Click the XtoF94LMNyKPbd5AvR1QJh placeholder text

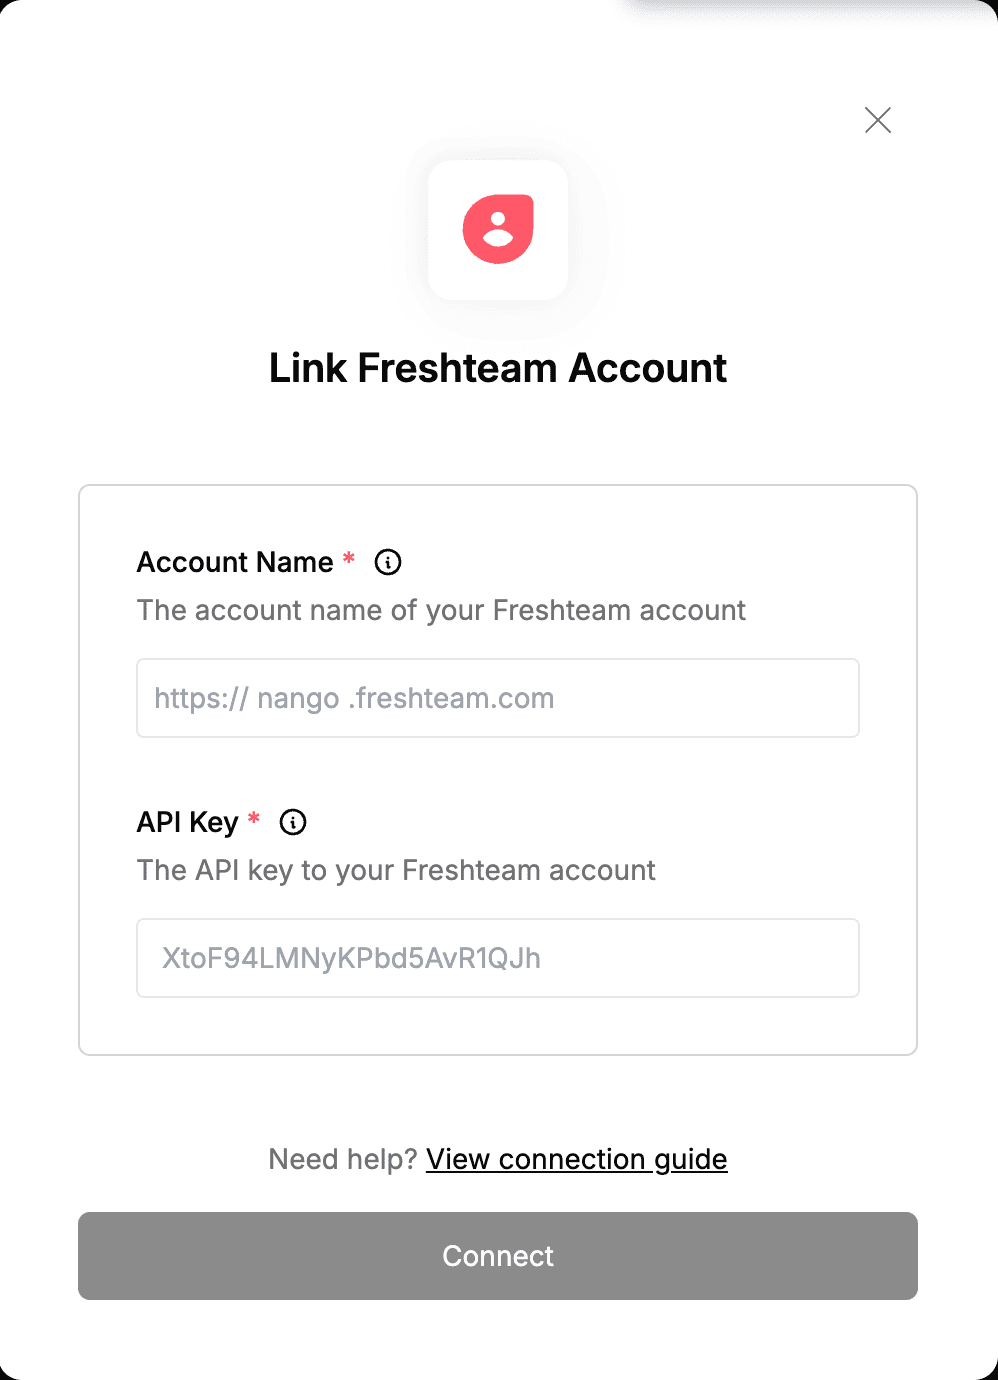[351, 958]
